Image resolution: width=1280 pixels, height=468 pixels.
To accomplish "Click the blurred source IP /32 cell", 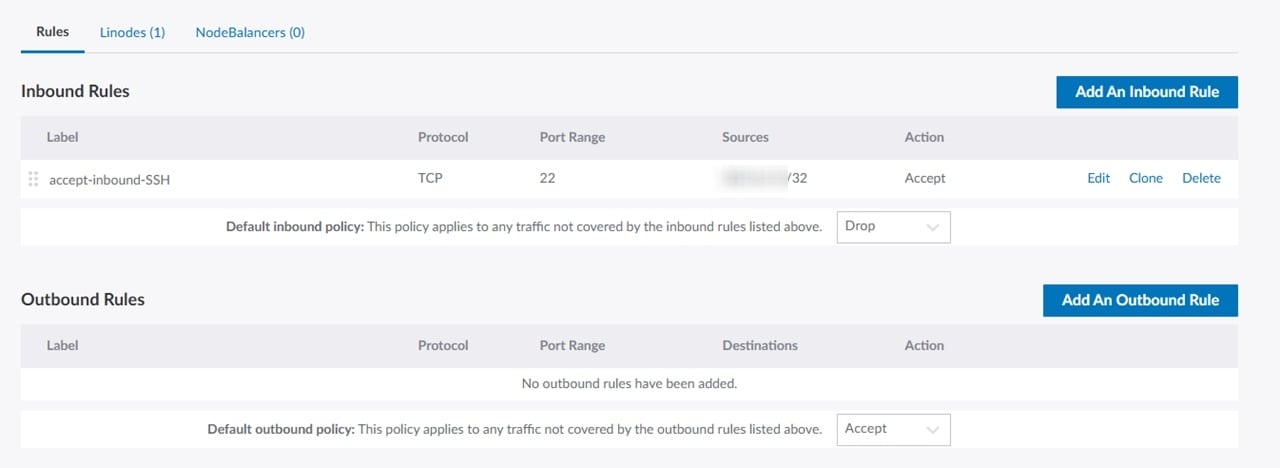I will tap(764, 178).
